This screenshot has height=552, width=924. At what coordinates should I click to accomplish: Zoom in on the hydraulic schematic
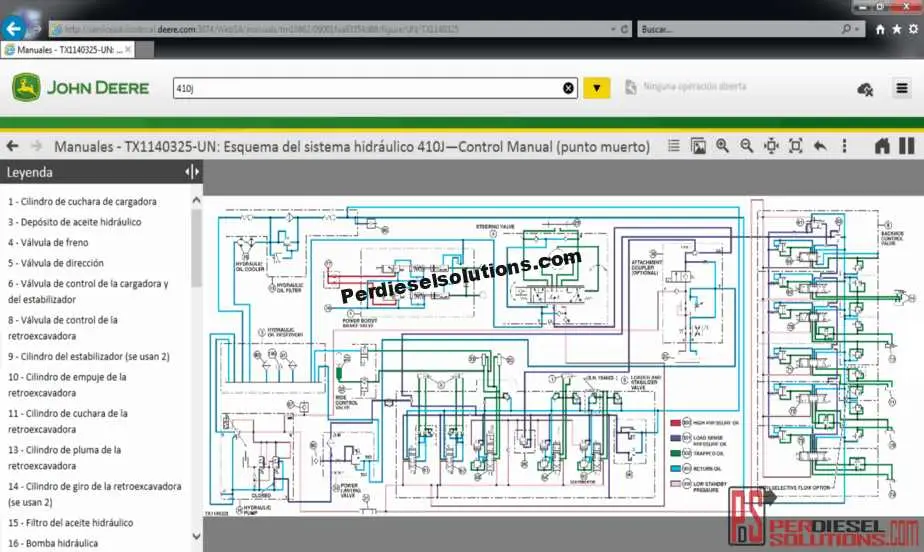pos(722,146)
